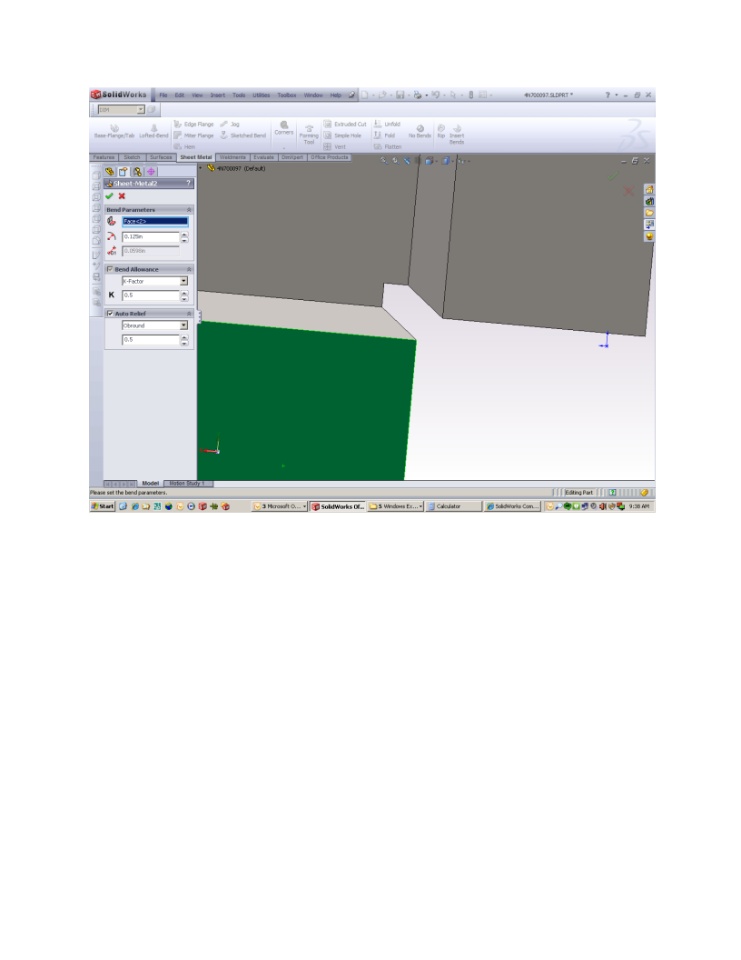Open help for the Sheet-Metal2 property panel
The height and width of the screenshot is (960, 741).
(189, 183)
